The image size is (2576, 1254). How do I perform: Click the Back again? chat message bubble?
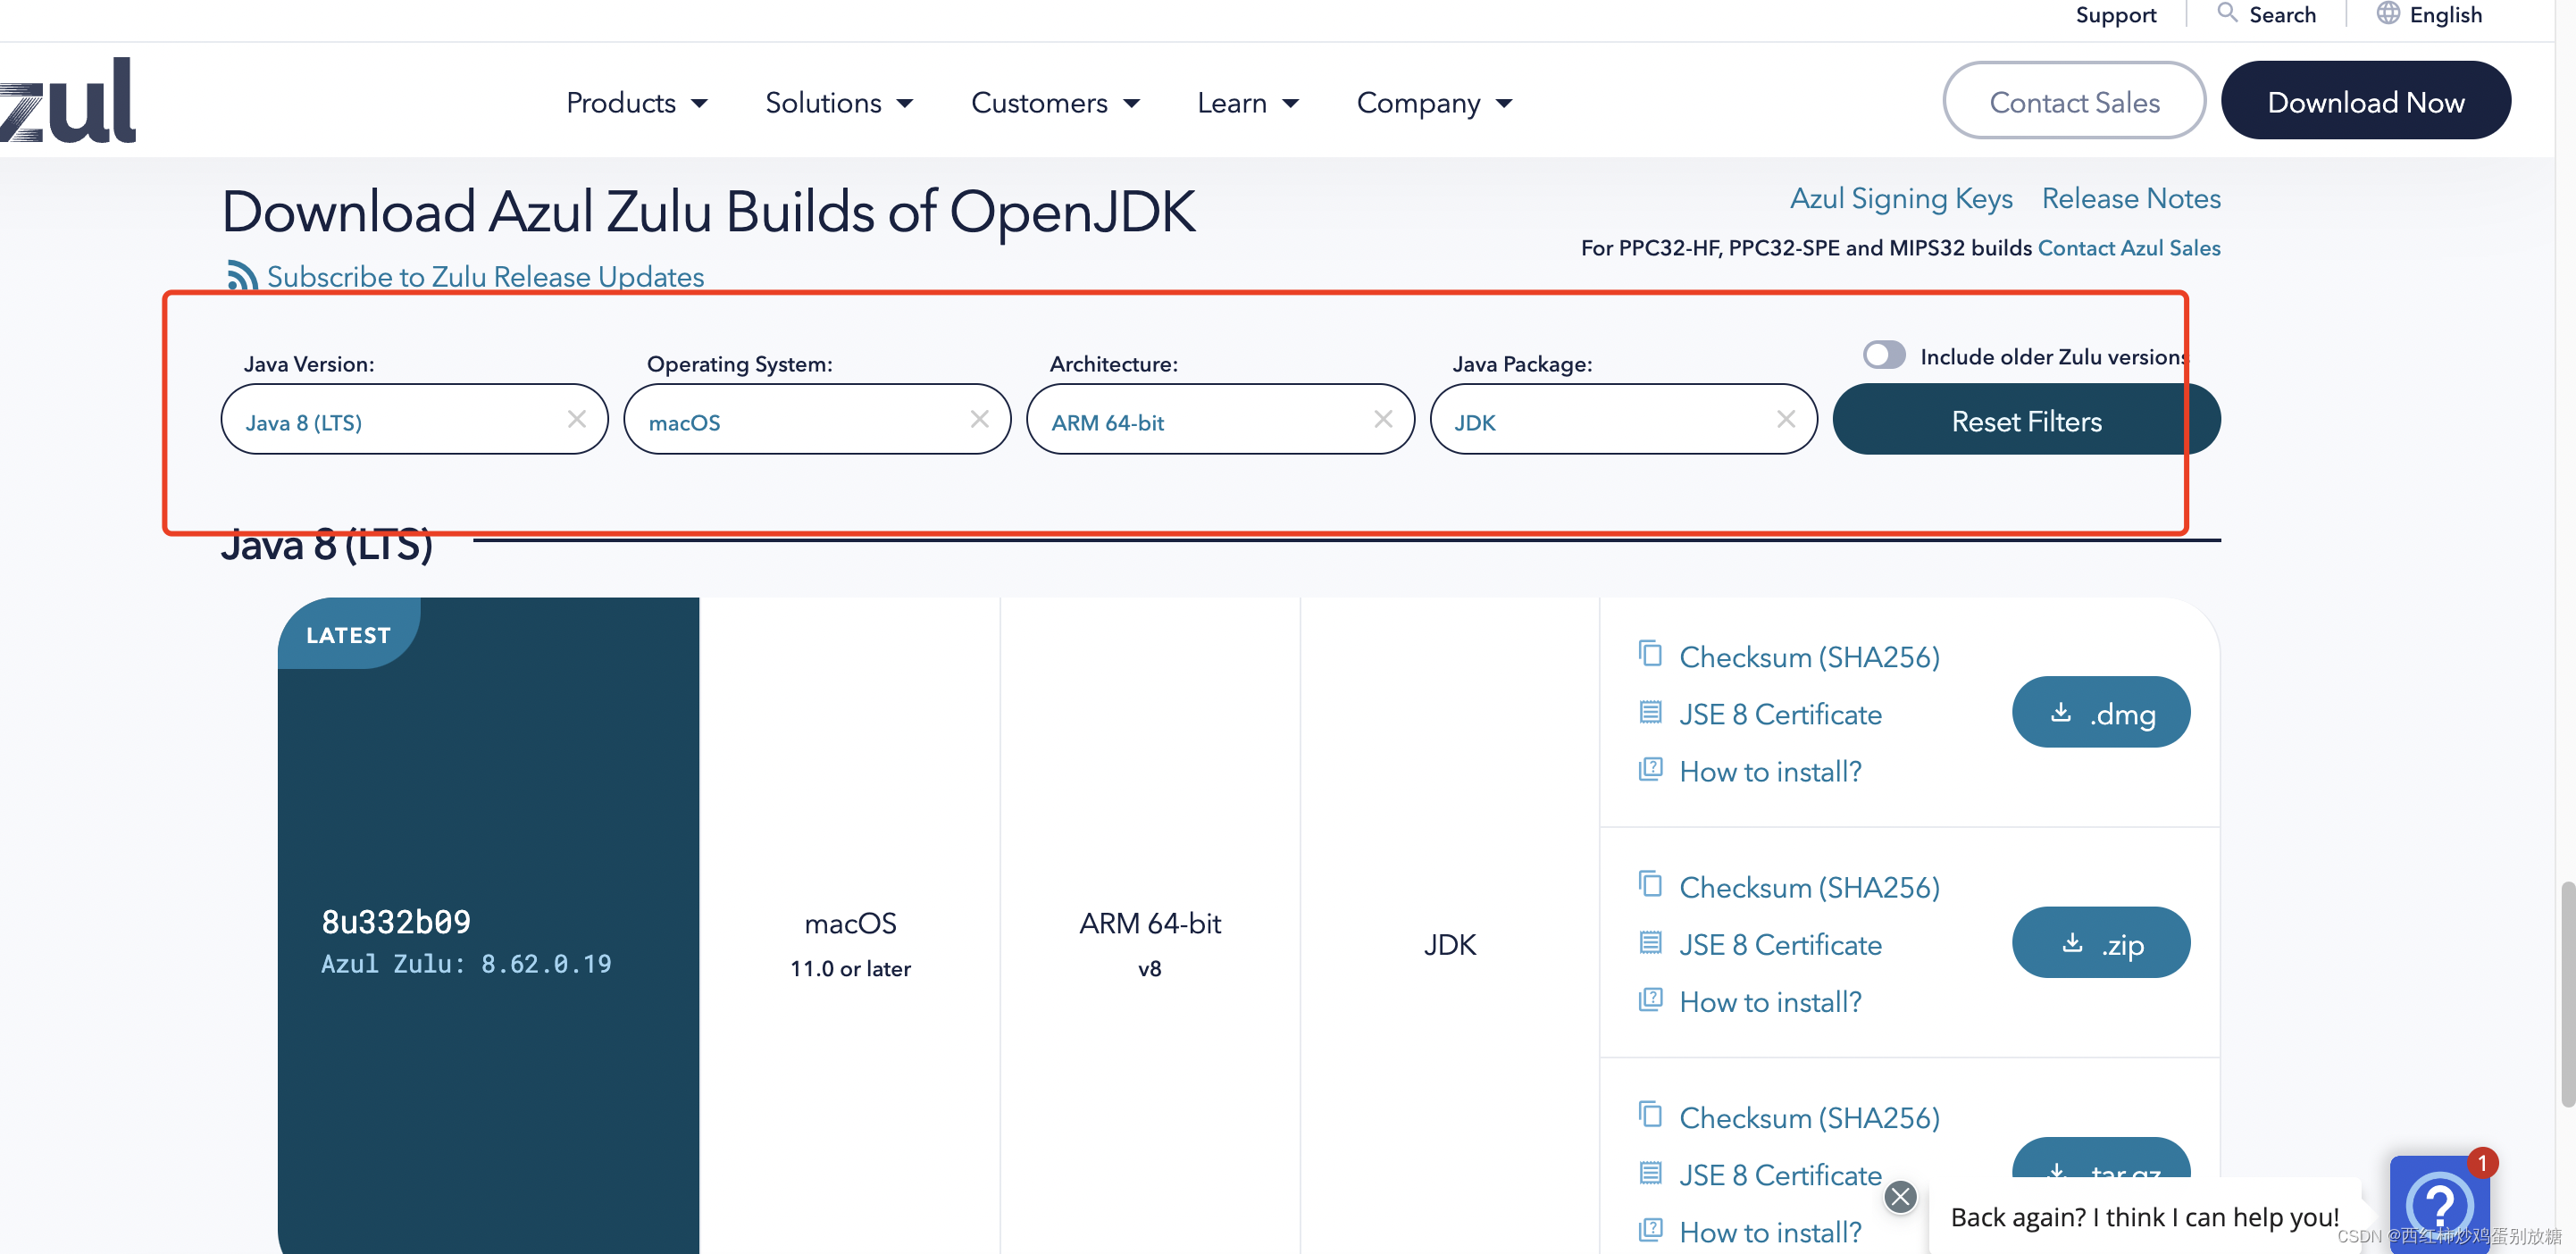tap(2144, 1216)
